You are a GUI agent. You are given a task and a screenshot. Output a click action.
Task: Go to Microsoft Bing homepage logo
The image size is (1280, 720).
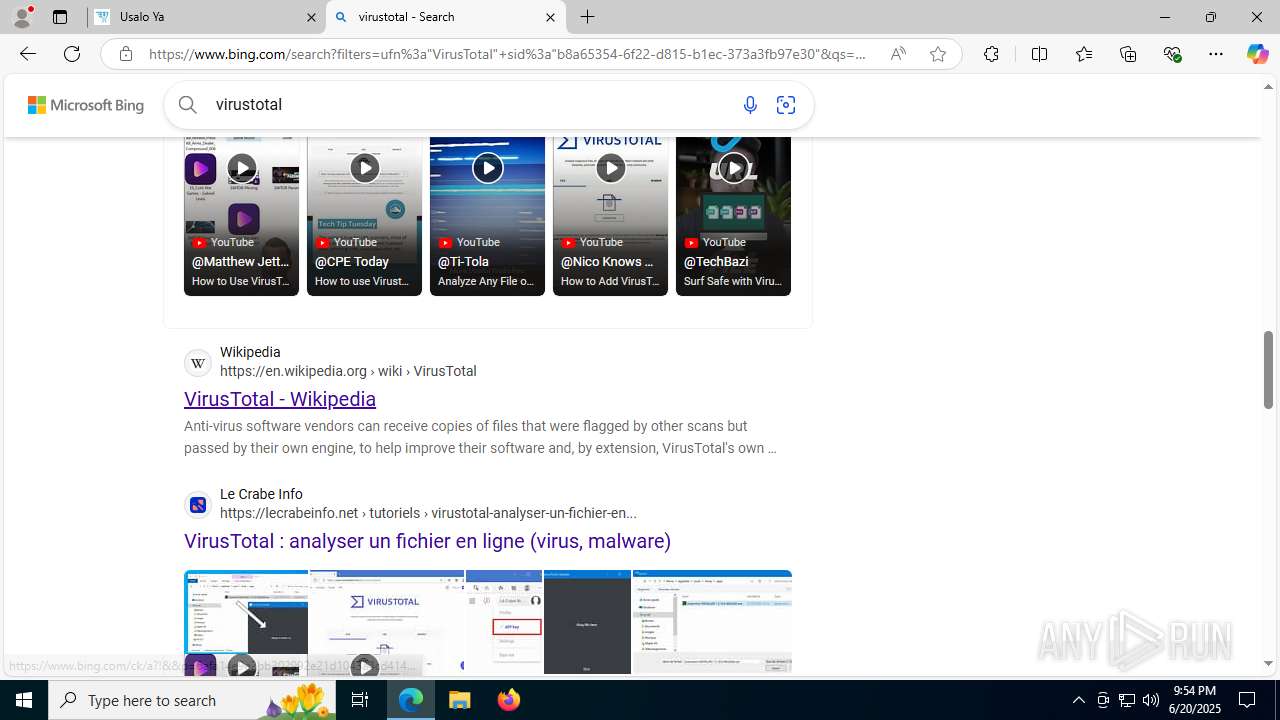click(86, 105)
